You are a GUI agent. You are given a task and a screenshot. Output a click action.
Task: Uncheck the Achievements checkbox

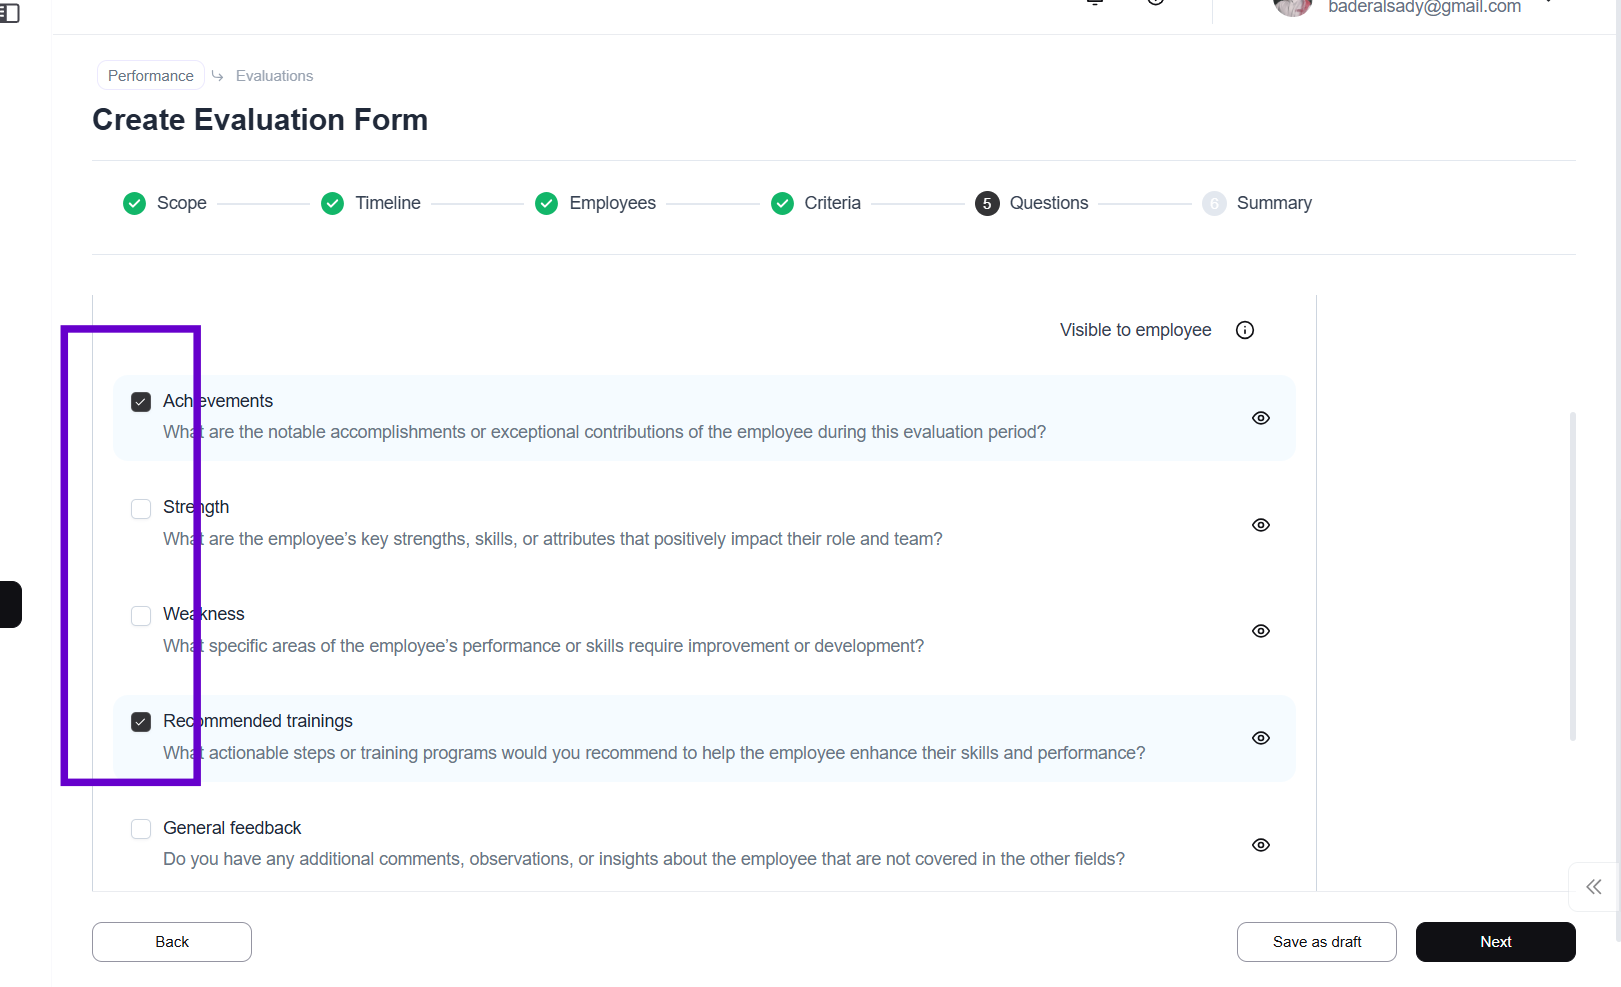pos(141,402)
